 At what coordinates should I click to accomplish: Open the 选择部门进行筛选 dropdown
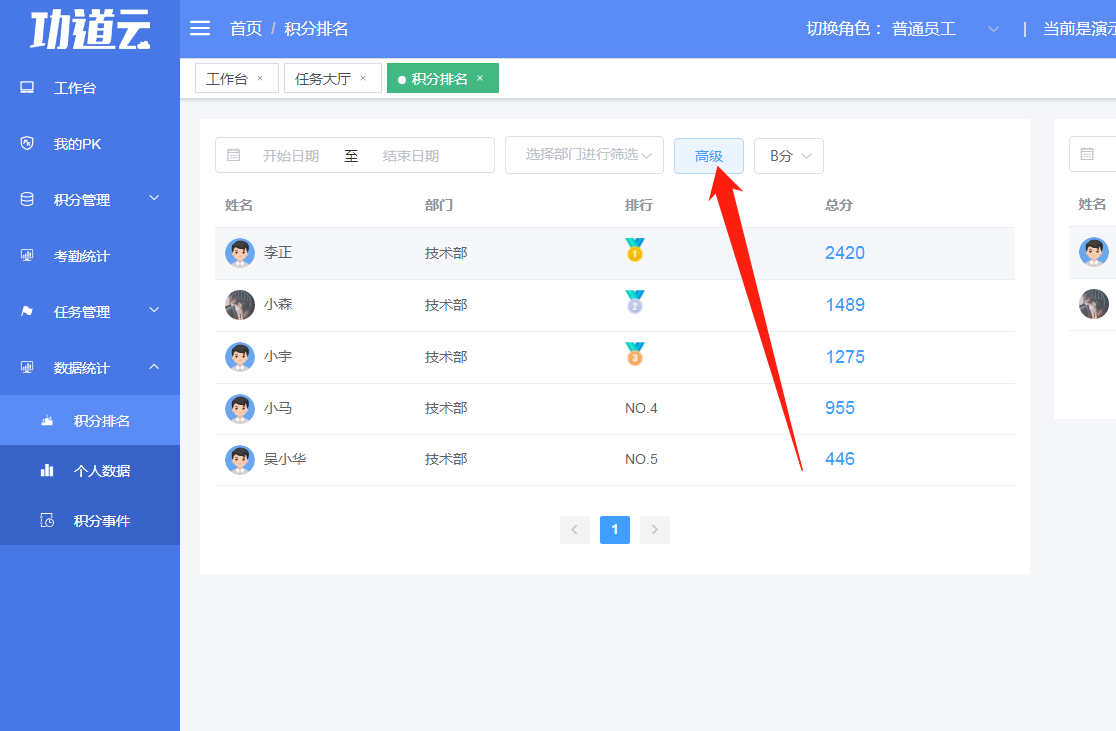[584, 154]
